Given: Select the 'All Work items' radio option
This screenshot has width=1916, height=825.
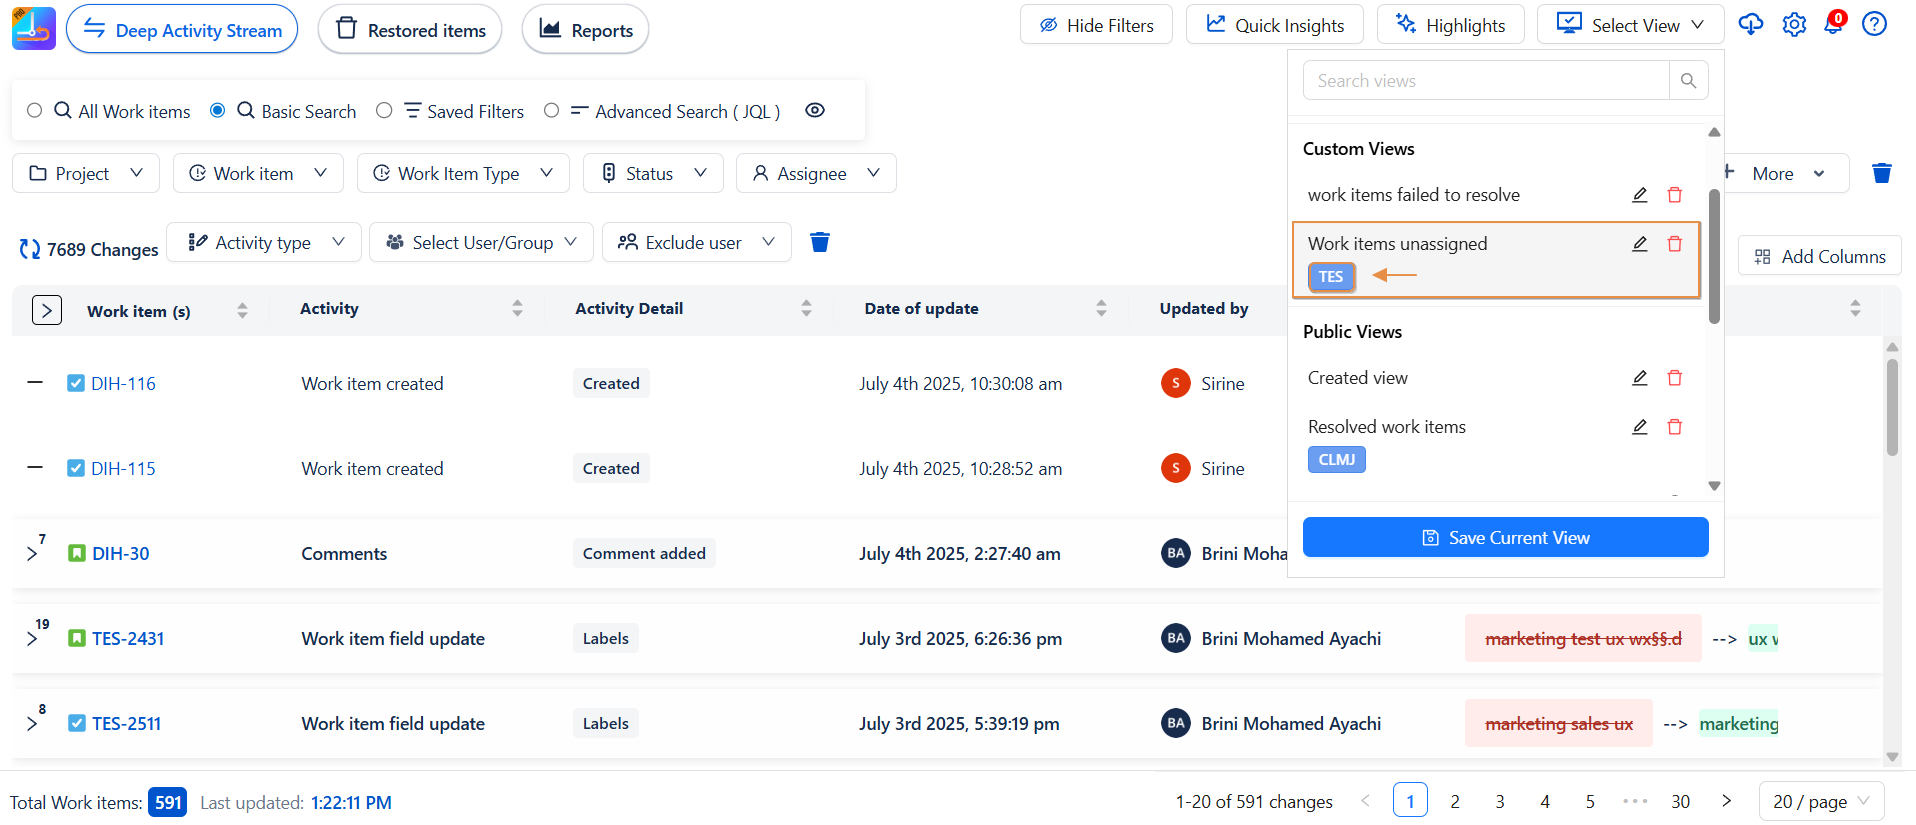Looking at the screenshot, I should 35,111.
